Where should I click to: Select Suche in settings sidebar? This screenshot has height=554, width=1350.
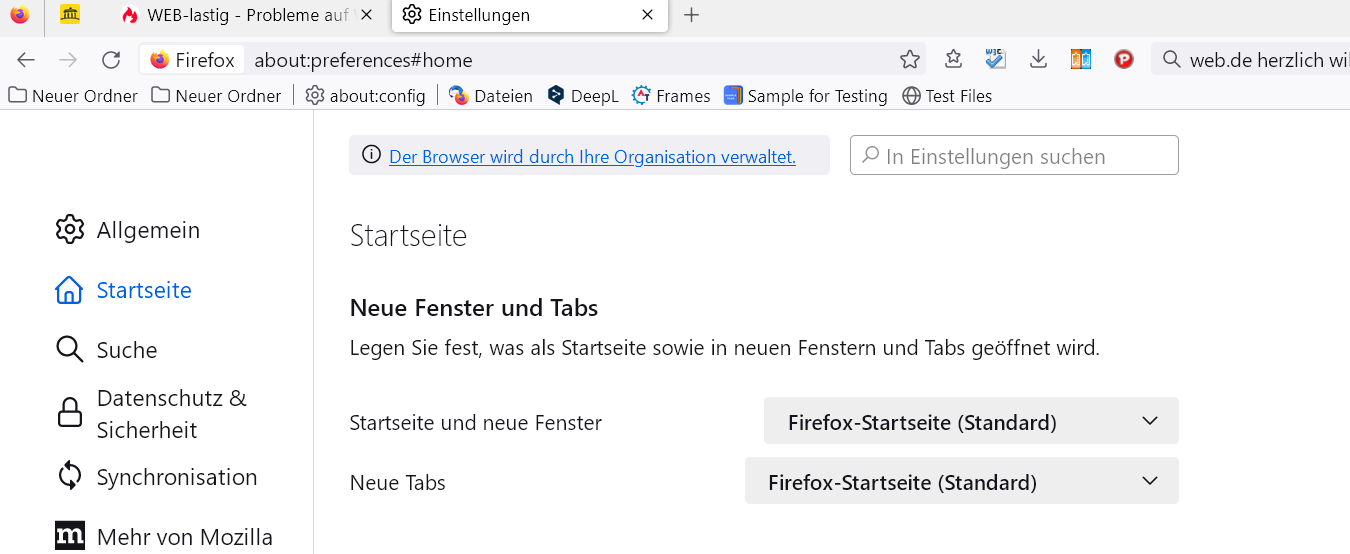[x=126, y=350]
